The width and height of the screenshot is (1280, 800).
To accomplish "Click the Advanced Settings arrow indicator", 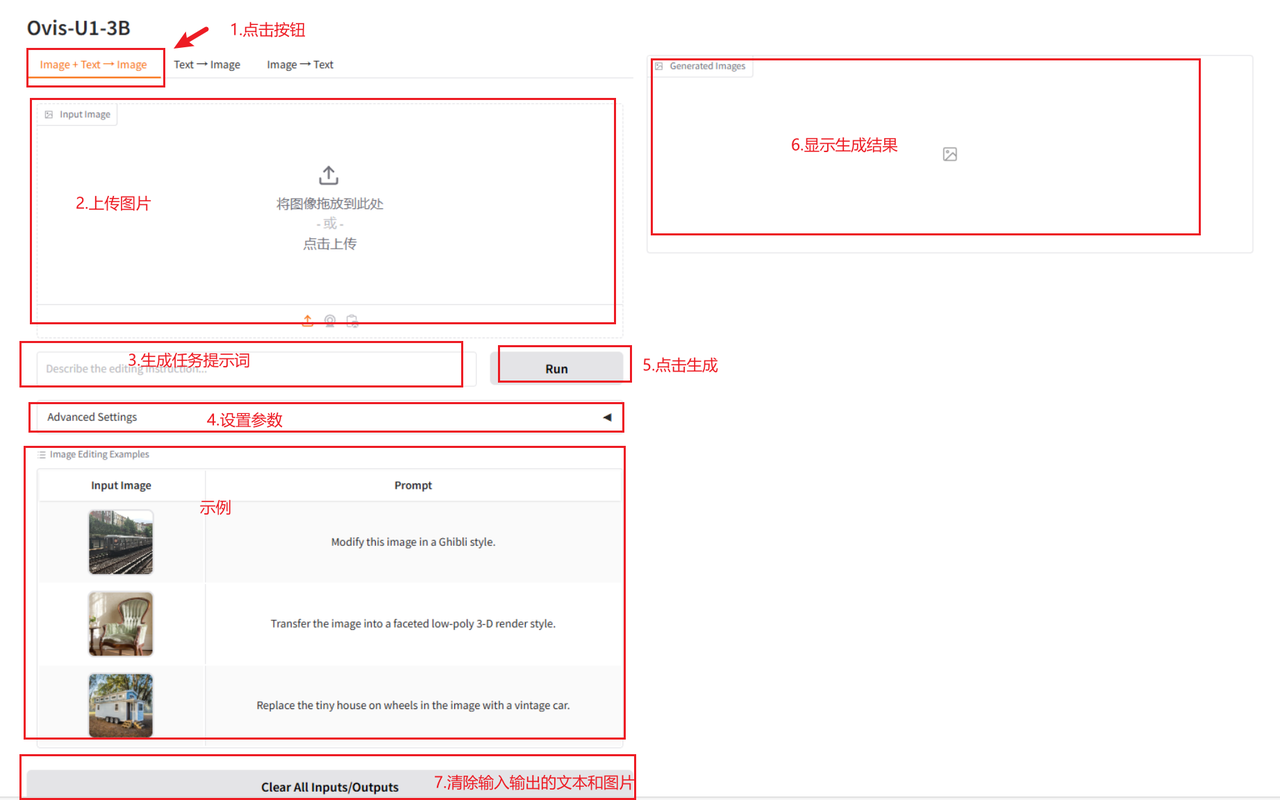I will pyautogui.click(x=607, y=417).
